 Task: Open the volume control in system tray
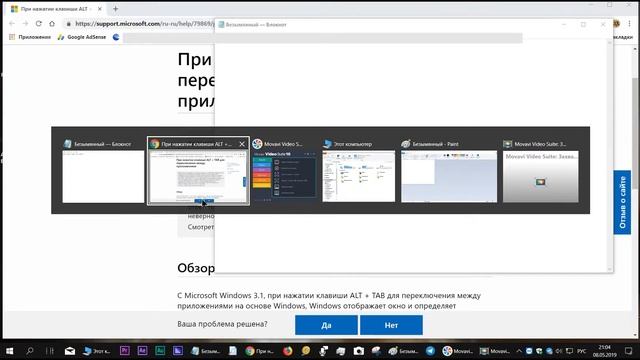(x=559, y=351)
